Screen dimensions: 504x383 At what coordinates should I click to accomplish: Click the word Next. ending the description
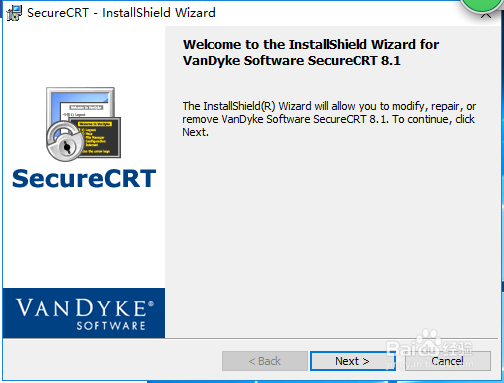195,132
